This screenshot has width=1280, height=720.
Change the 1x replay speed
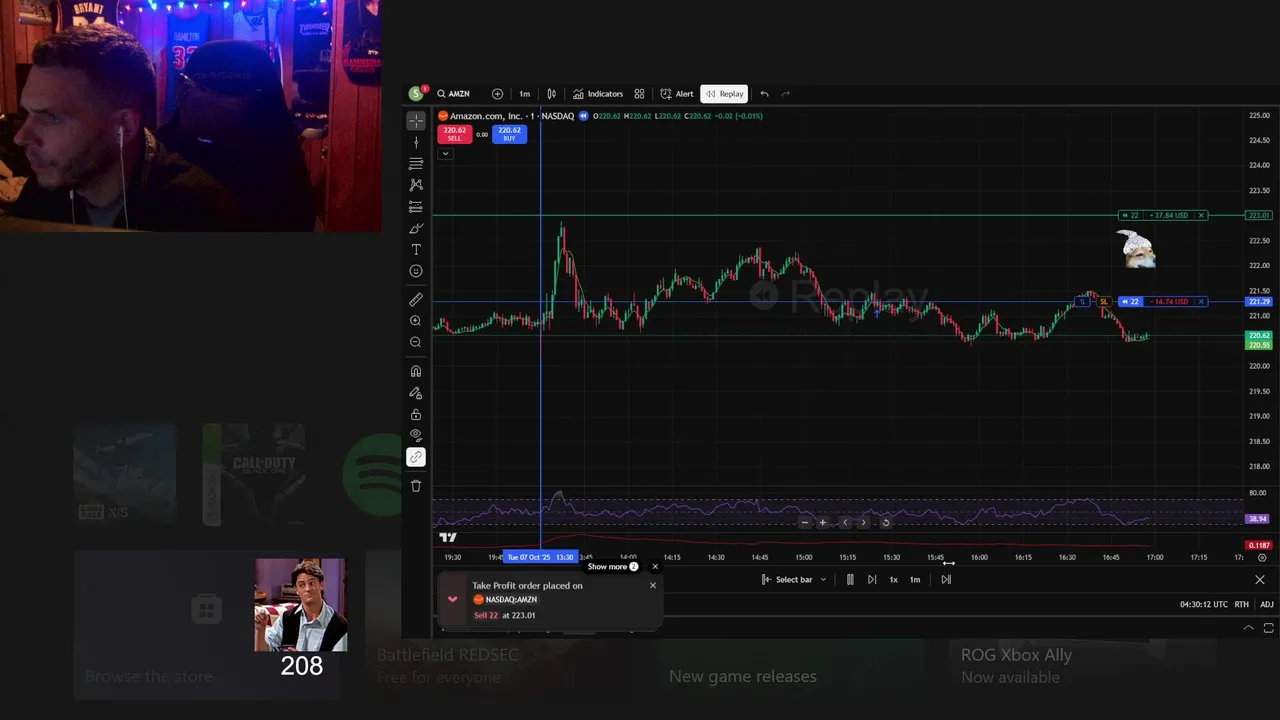click(893, 580)
